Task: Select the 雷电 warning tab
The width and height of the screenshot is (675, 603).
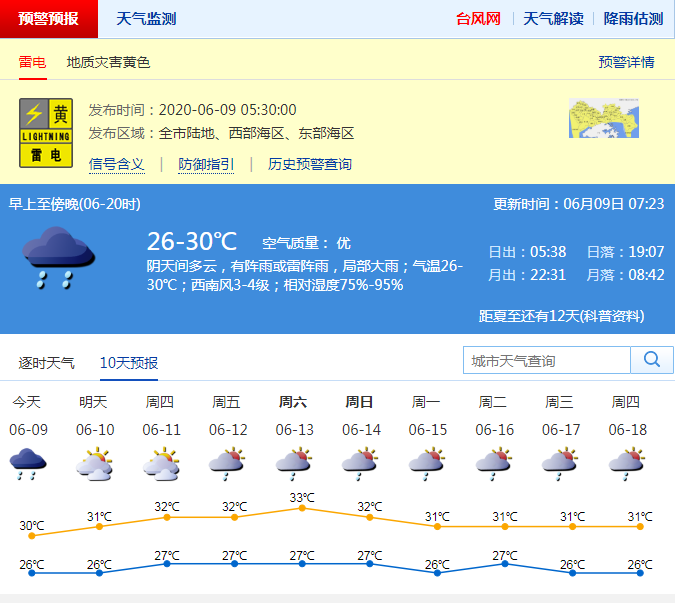Action: point(32,62)
